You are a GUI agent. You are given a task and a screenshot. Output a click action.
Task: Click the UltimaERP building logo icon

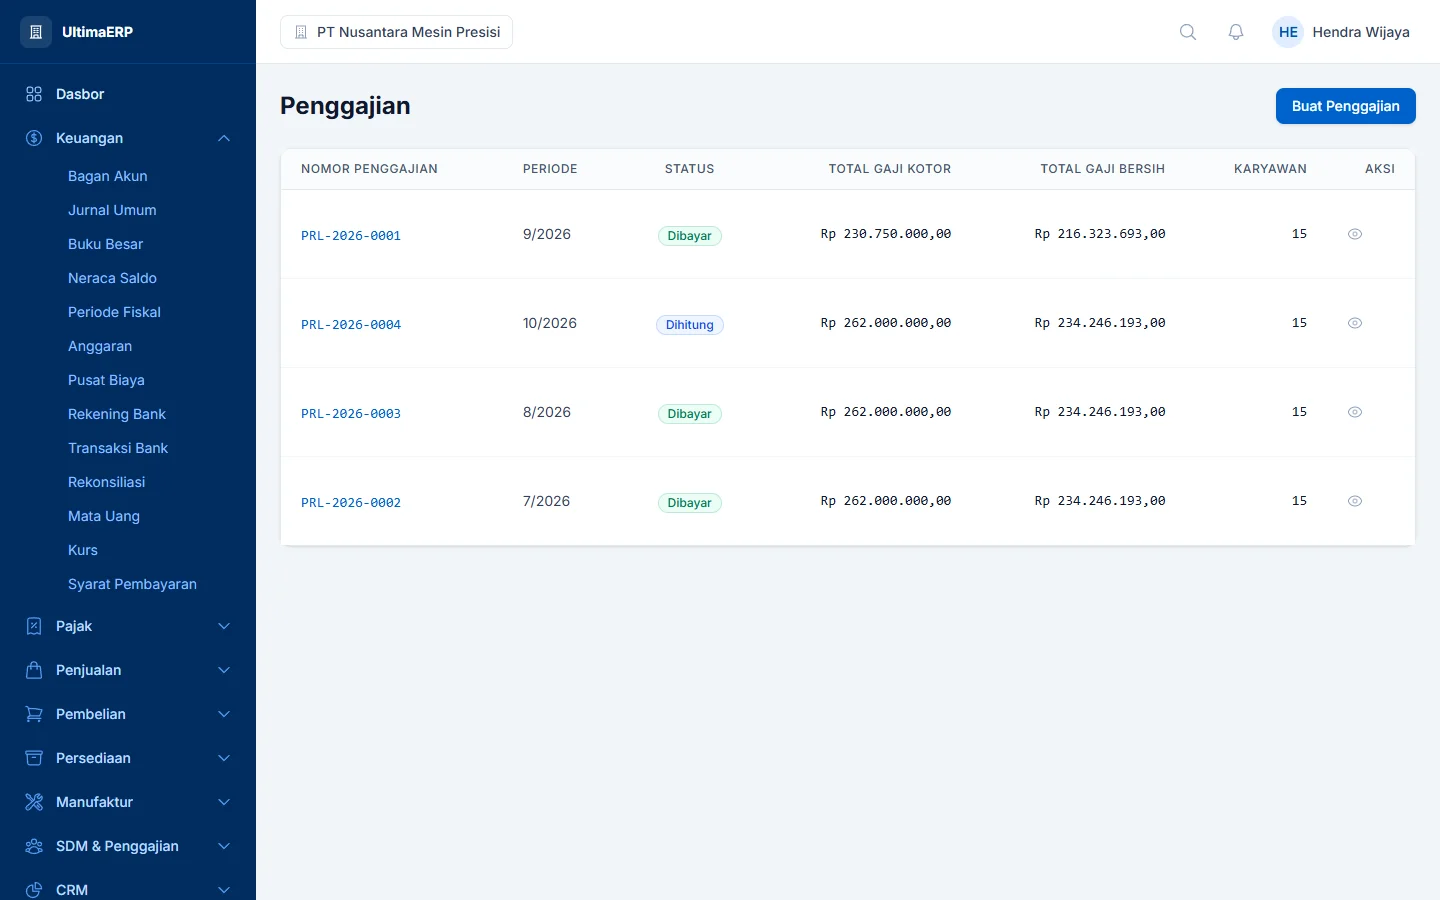36,32
